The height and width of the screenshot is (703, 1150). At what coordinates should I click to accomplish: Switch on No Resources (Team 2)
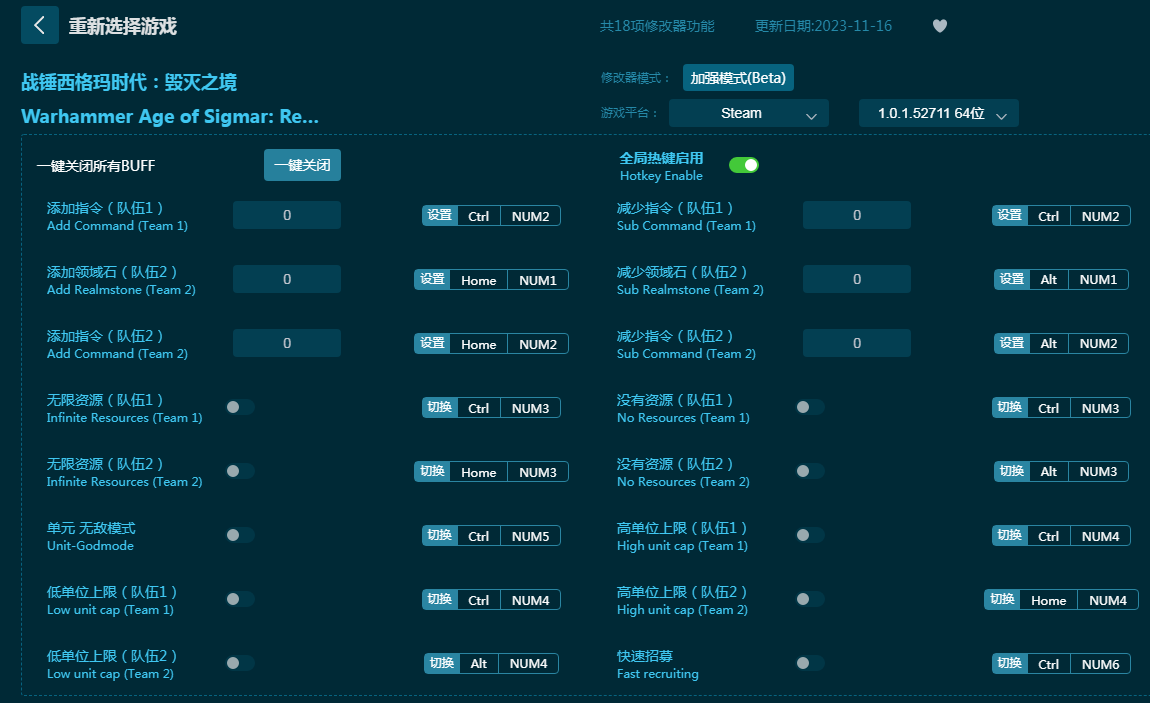tap(810, 471)
